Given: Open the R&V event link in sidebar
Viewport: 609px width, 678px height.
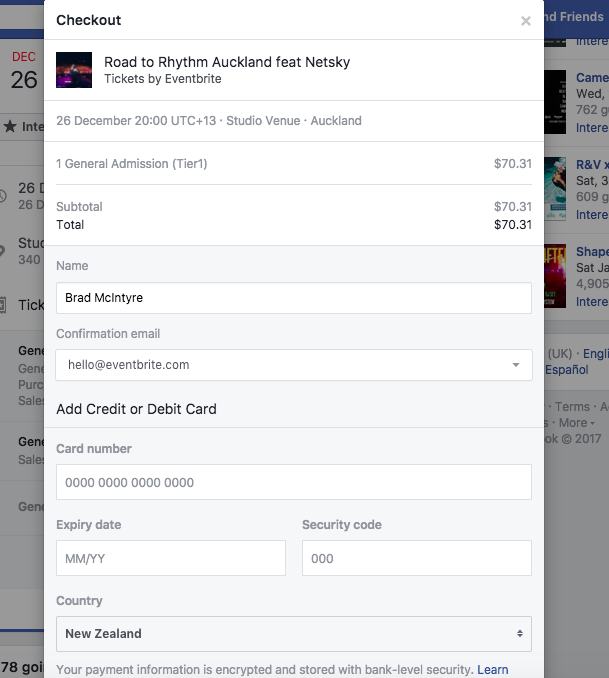Looking at the screenshot, I should (x=592, y=164).
